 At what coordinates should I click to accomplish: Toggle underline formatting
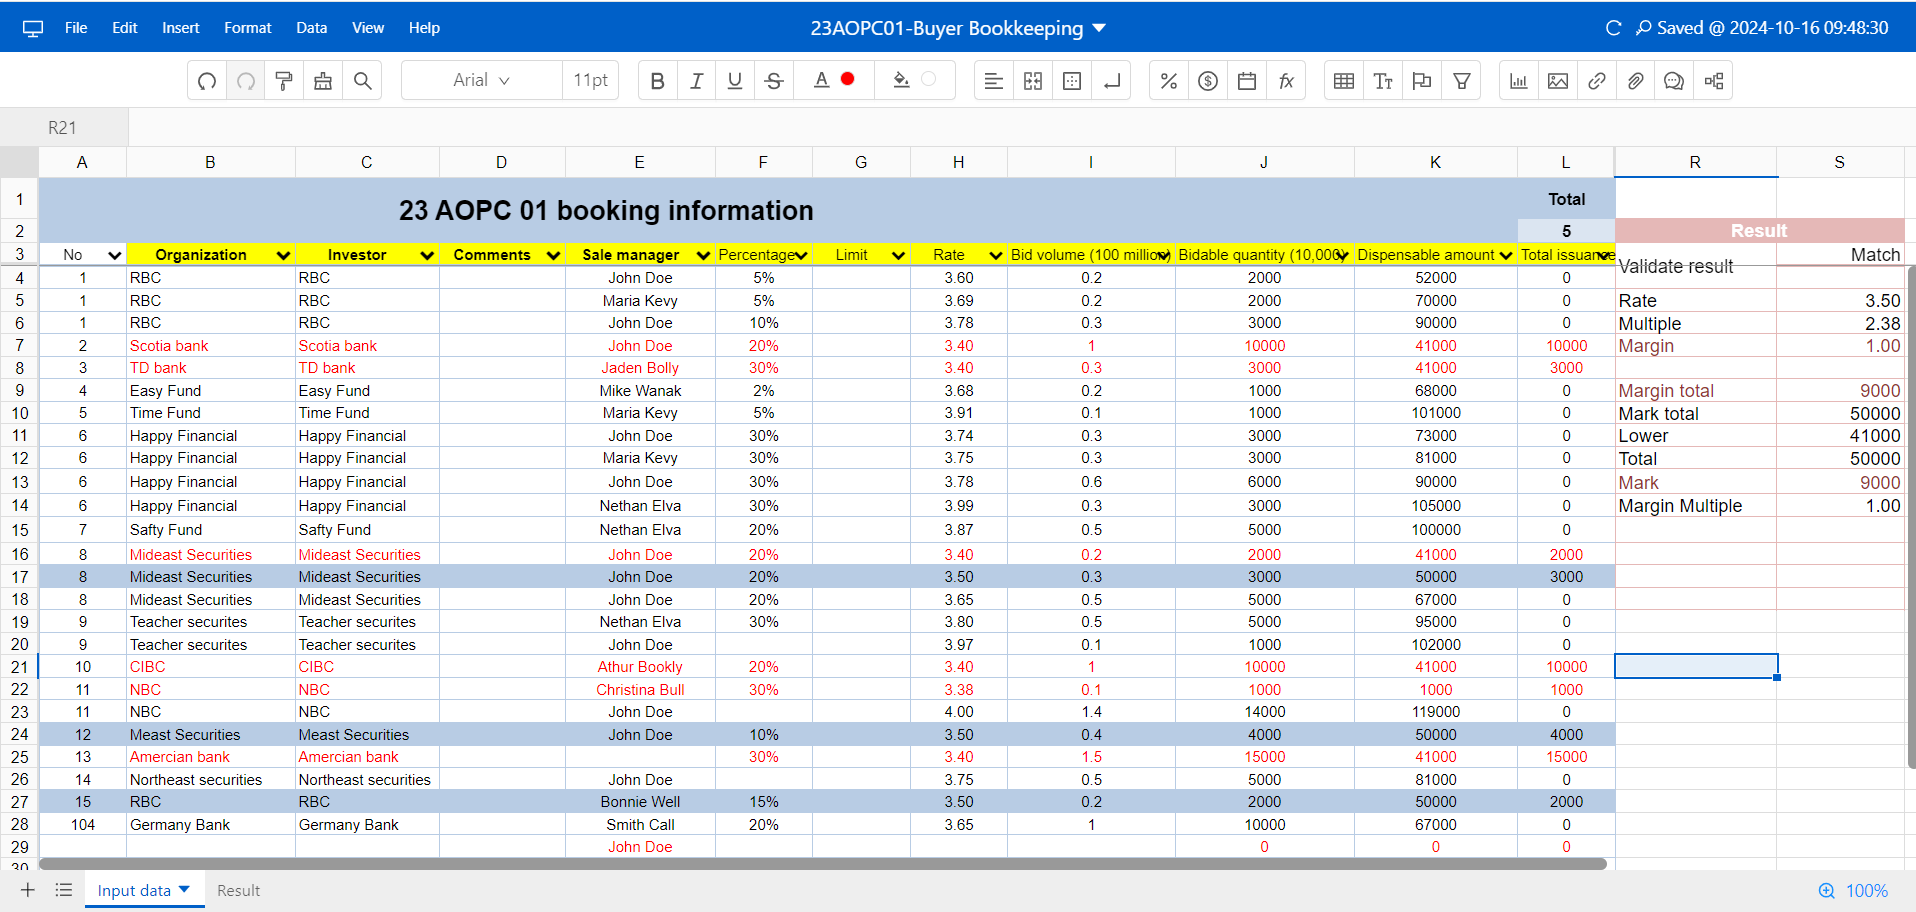735,81
